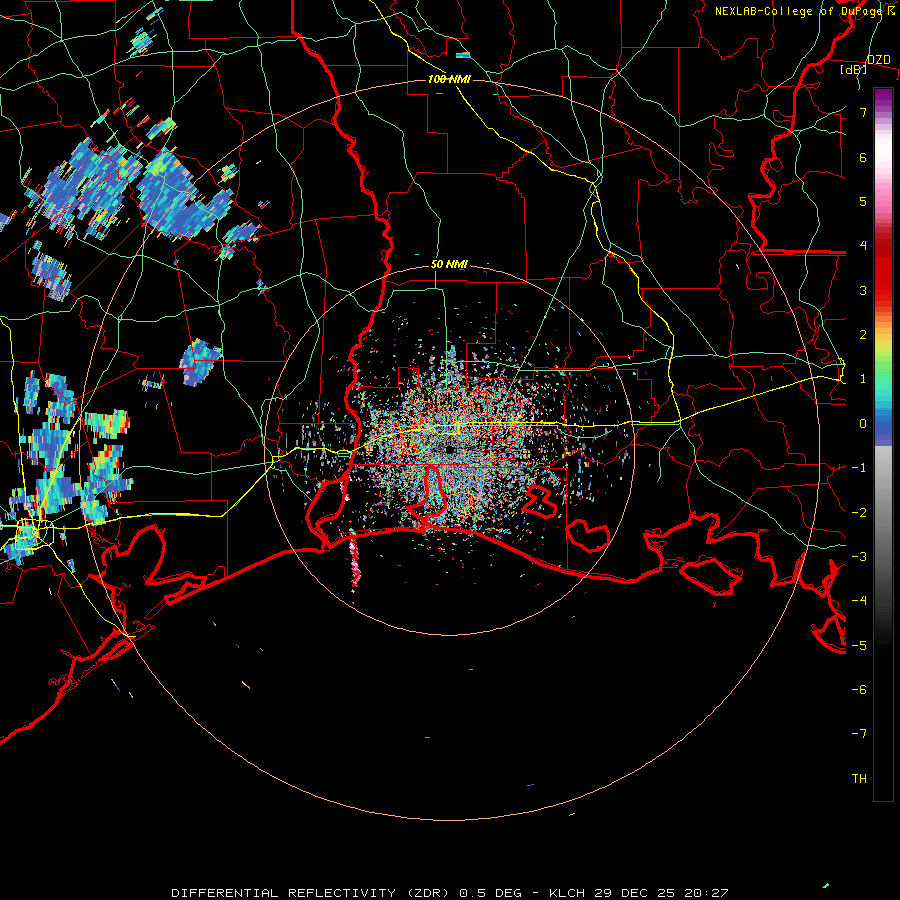Click the radar site center dot
The image size is (900, 900).
click(450, 450)
